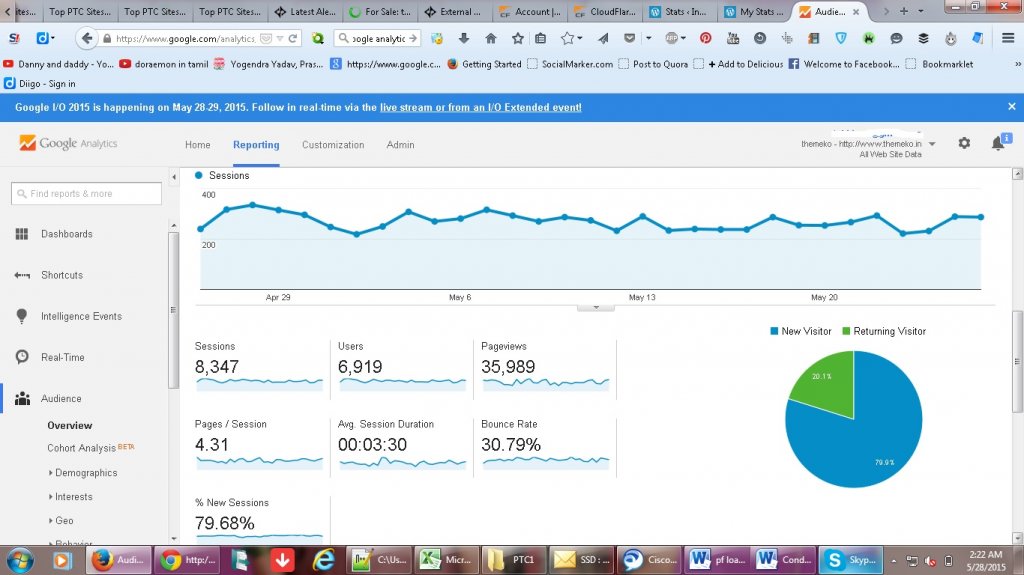The height and width of the screenshot is (575, 1024).
Task: Click the Audience people icon
Action: pos(22,399)
